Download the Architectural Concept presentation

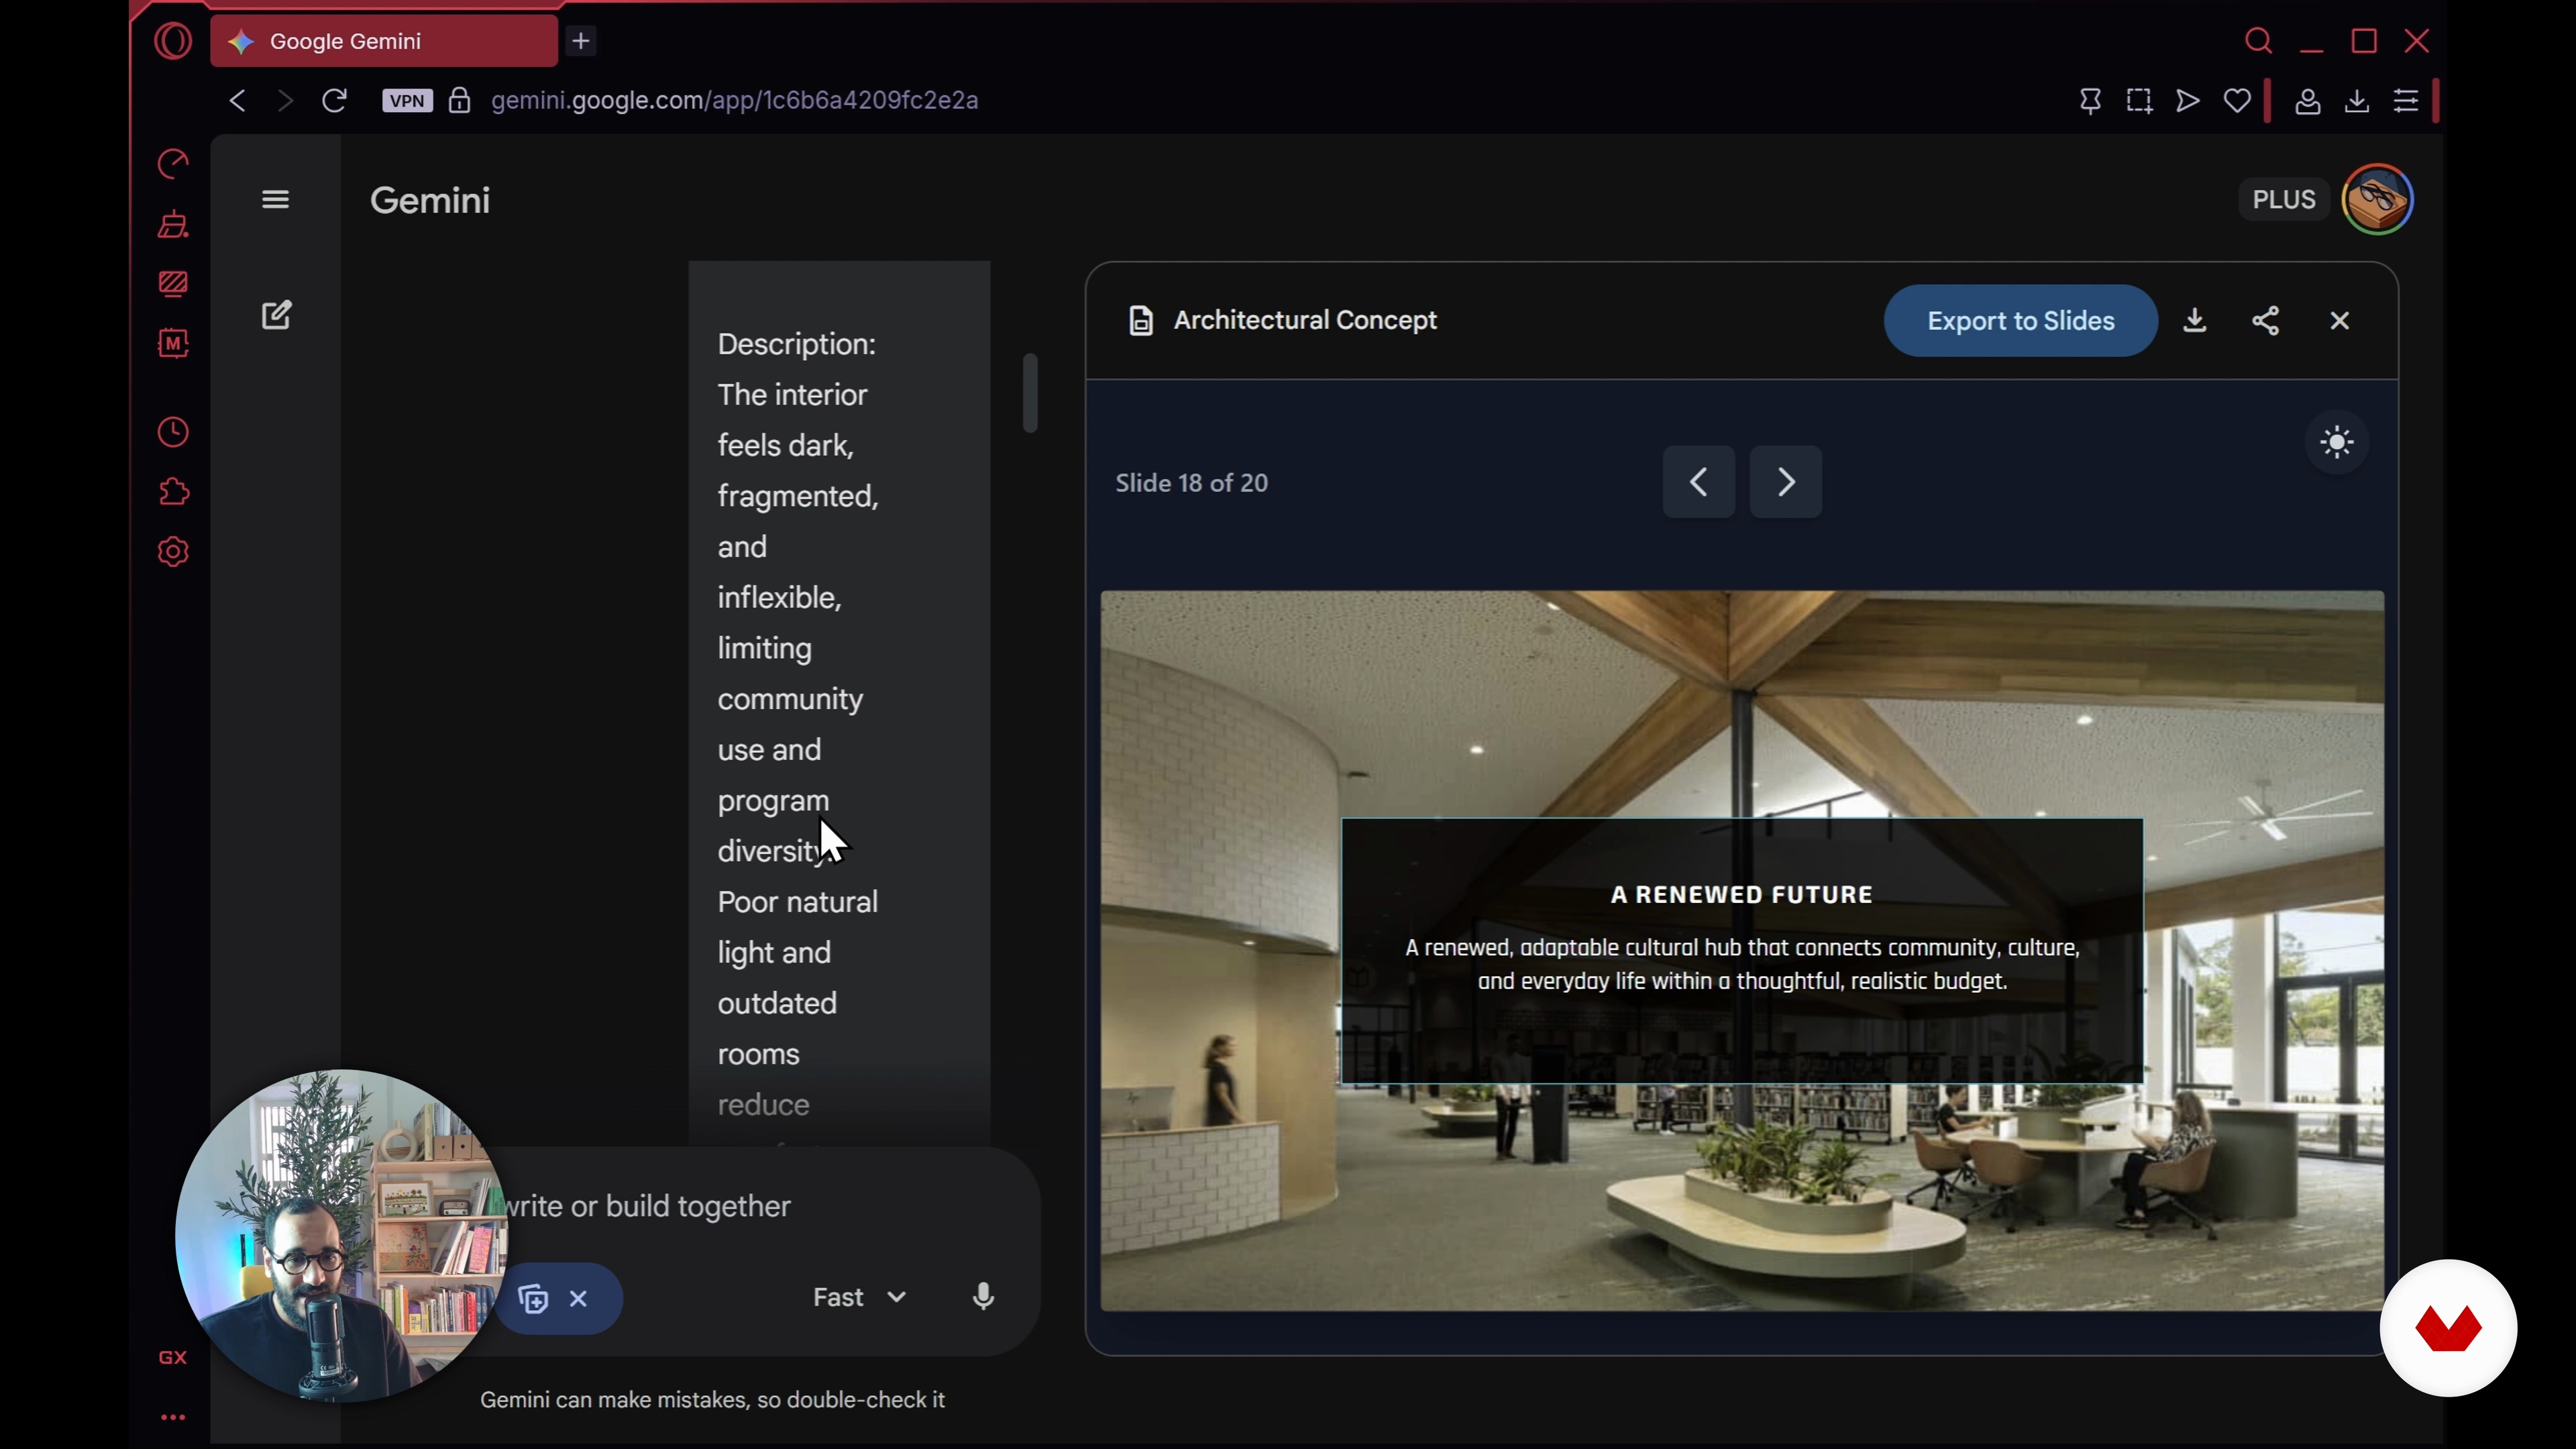(x=2194, y=321)
